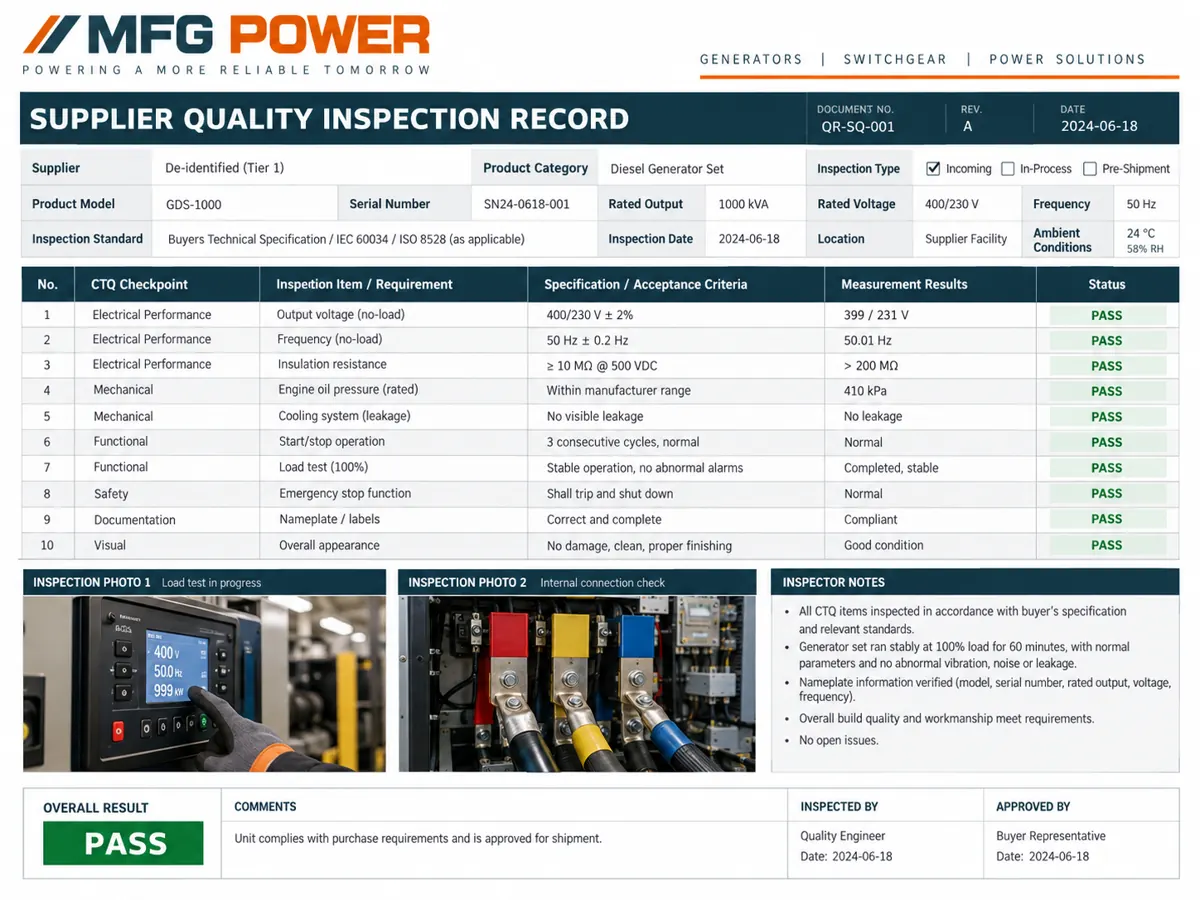Click result No leakage
The height and width of the screenshot is (900, 1200).
[x=873, y=416]
